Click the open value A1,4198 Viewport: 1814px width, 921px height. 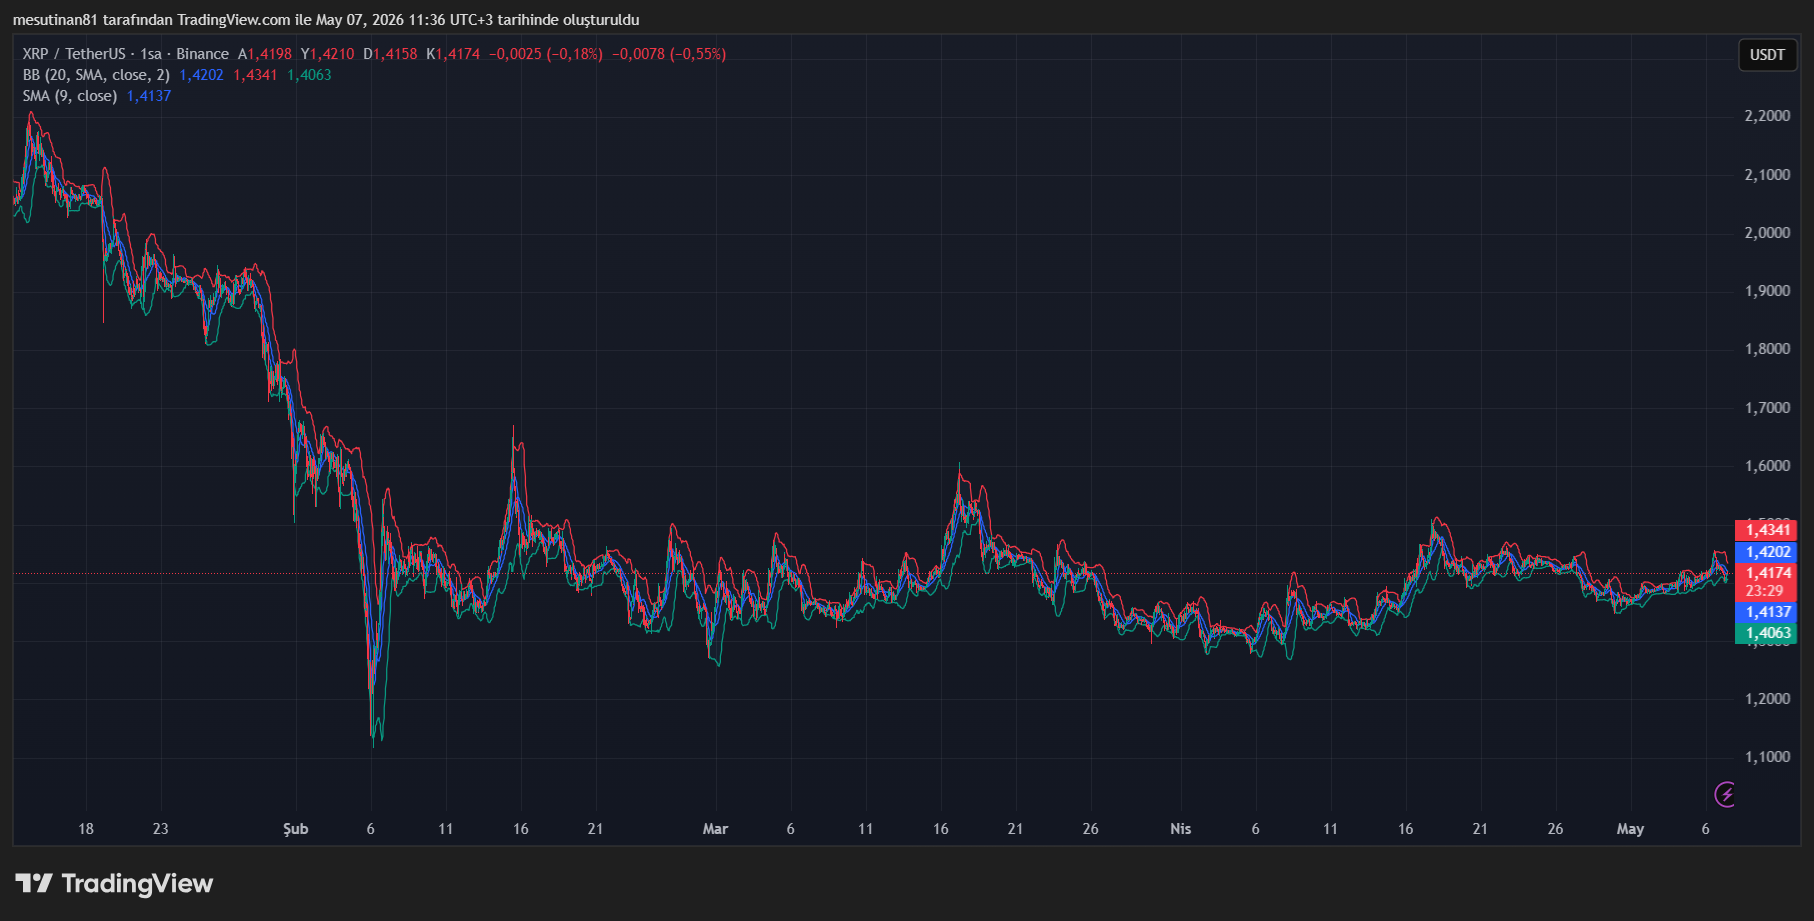tap(265, 54)
